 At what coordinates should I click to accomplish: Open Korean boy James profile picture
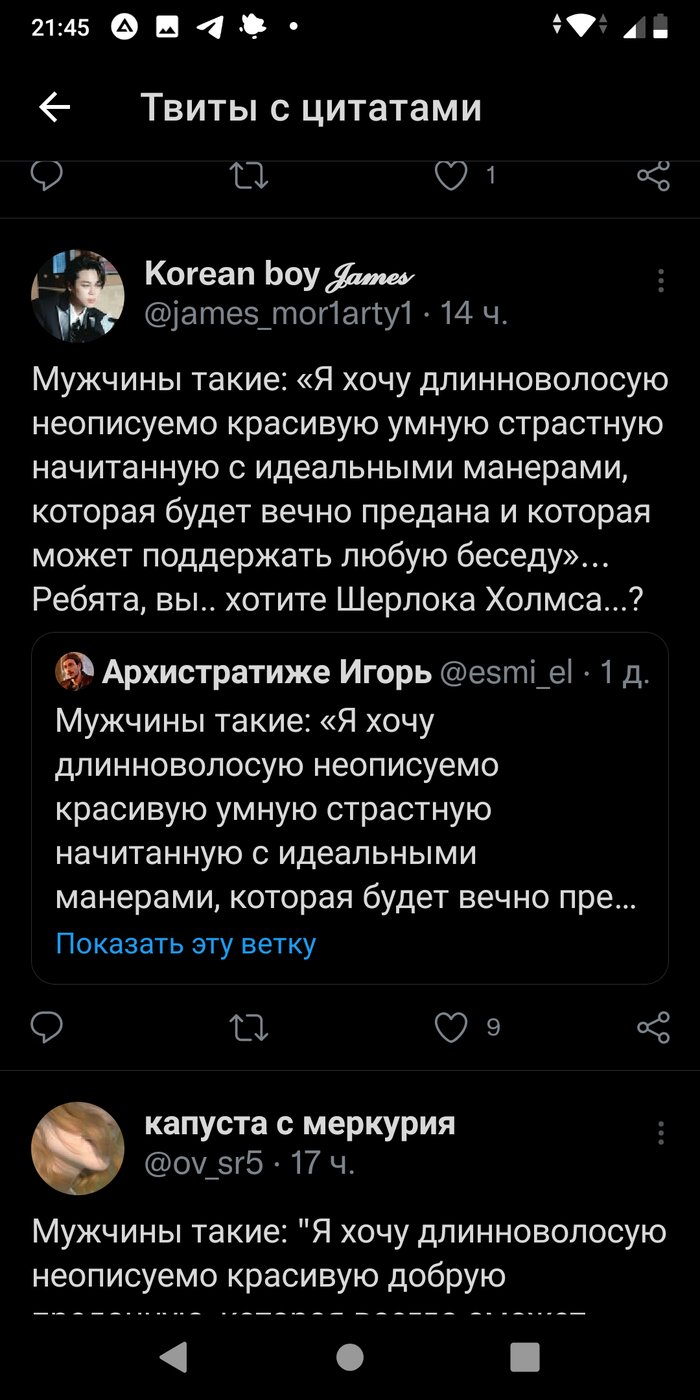(78, 296)
